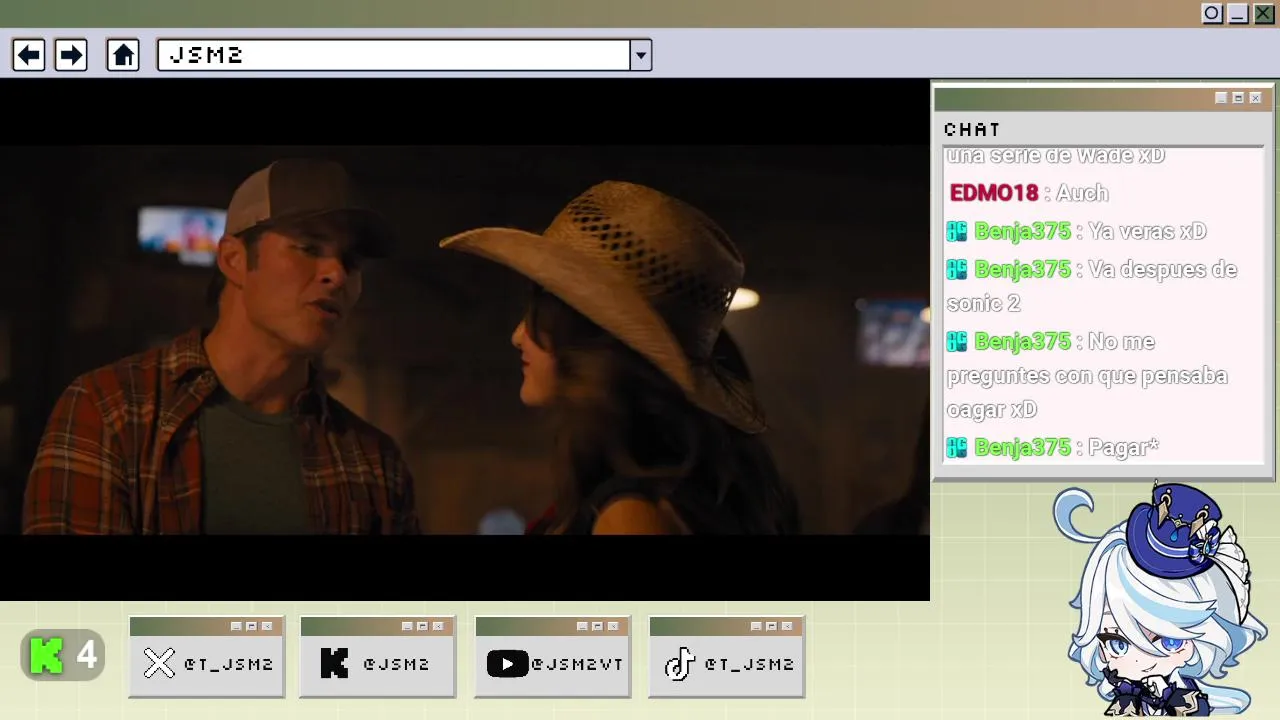Click the Kick logo next to @JSM2
This screenshot has height=720, width=1280.
click(334, 664)
